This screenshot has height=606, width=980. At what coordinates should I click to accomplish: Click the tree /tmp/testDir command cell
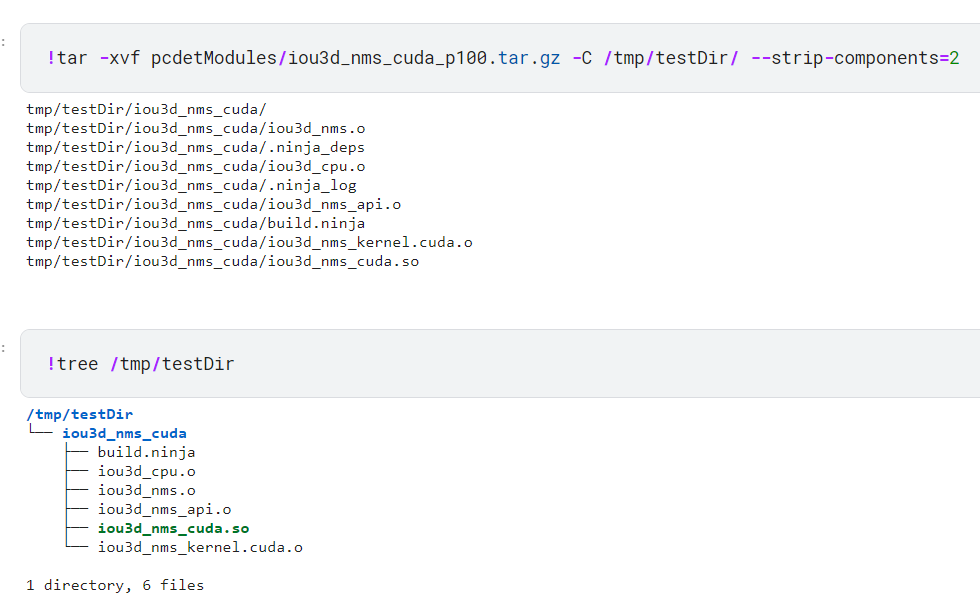click(x=500, y=364)
